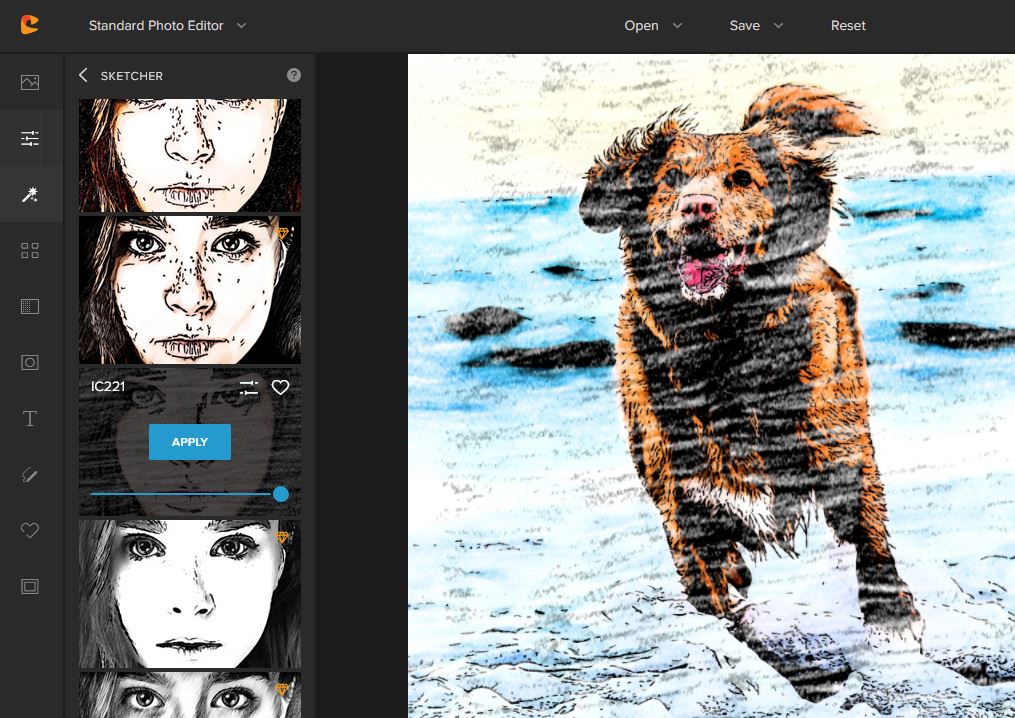1015x718 pixels.
Task: Click Reset in the top bar
Action: coord(848,25)
